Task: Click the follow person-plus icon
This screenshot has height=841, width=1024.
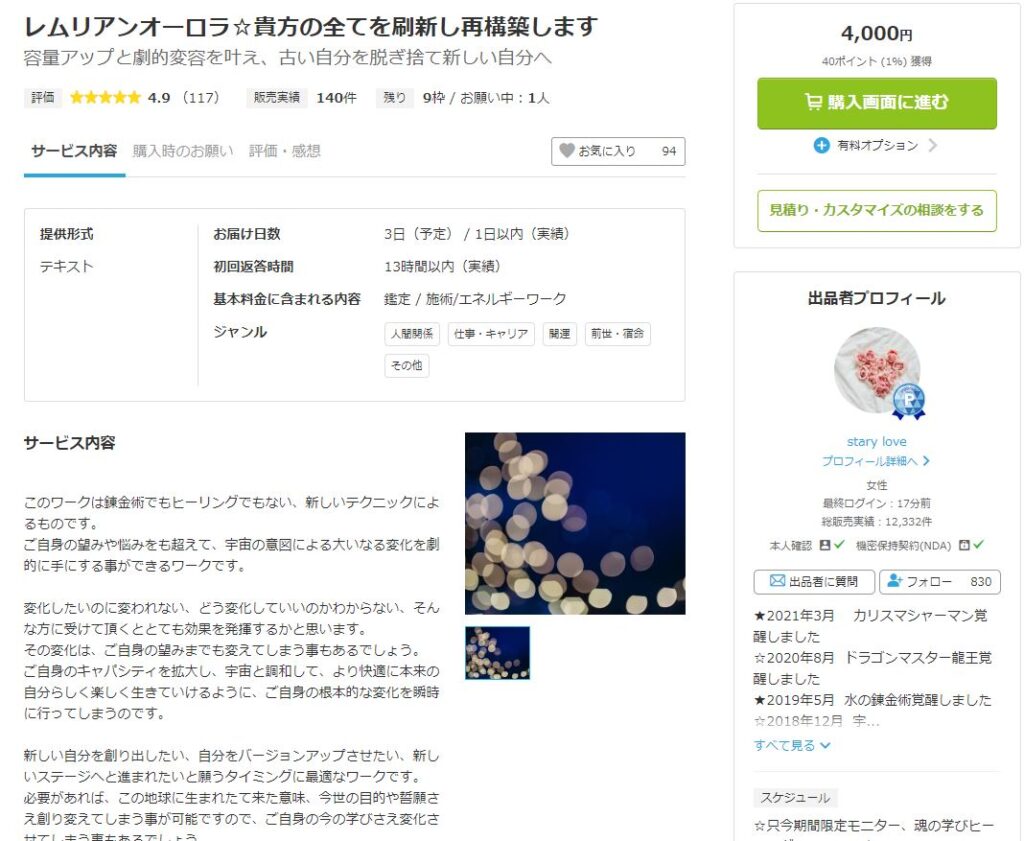Action: point(894,581)
